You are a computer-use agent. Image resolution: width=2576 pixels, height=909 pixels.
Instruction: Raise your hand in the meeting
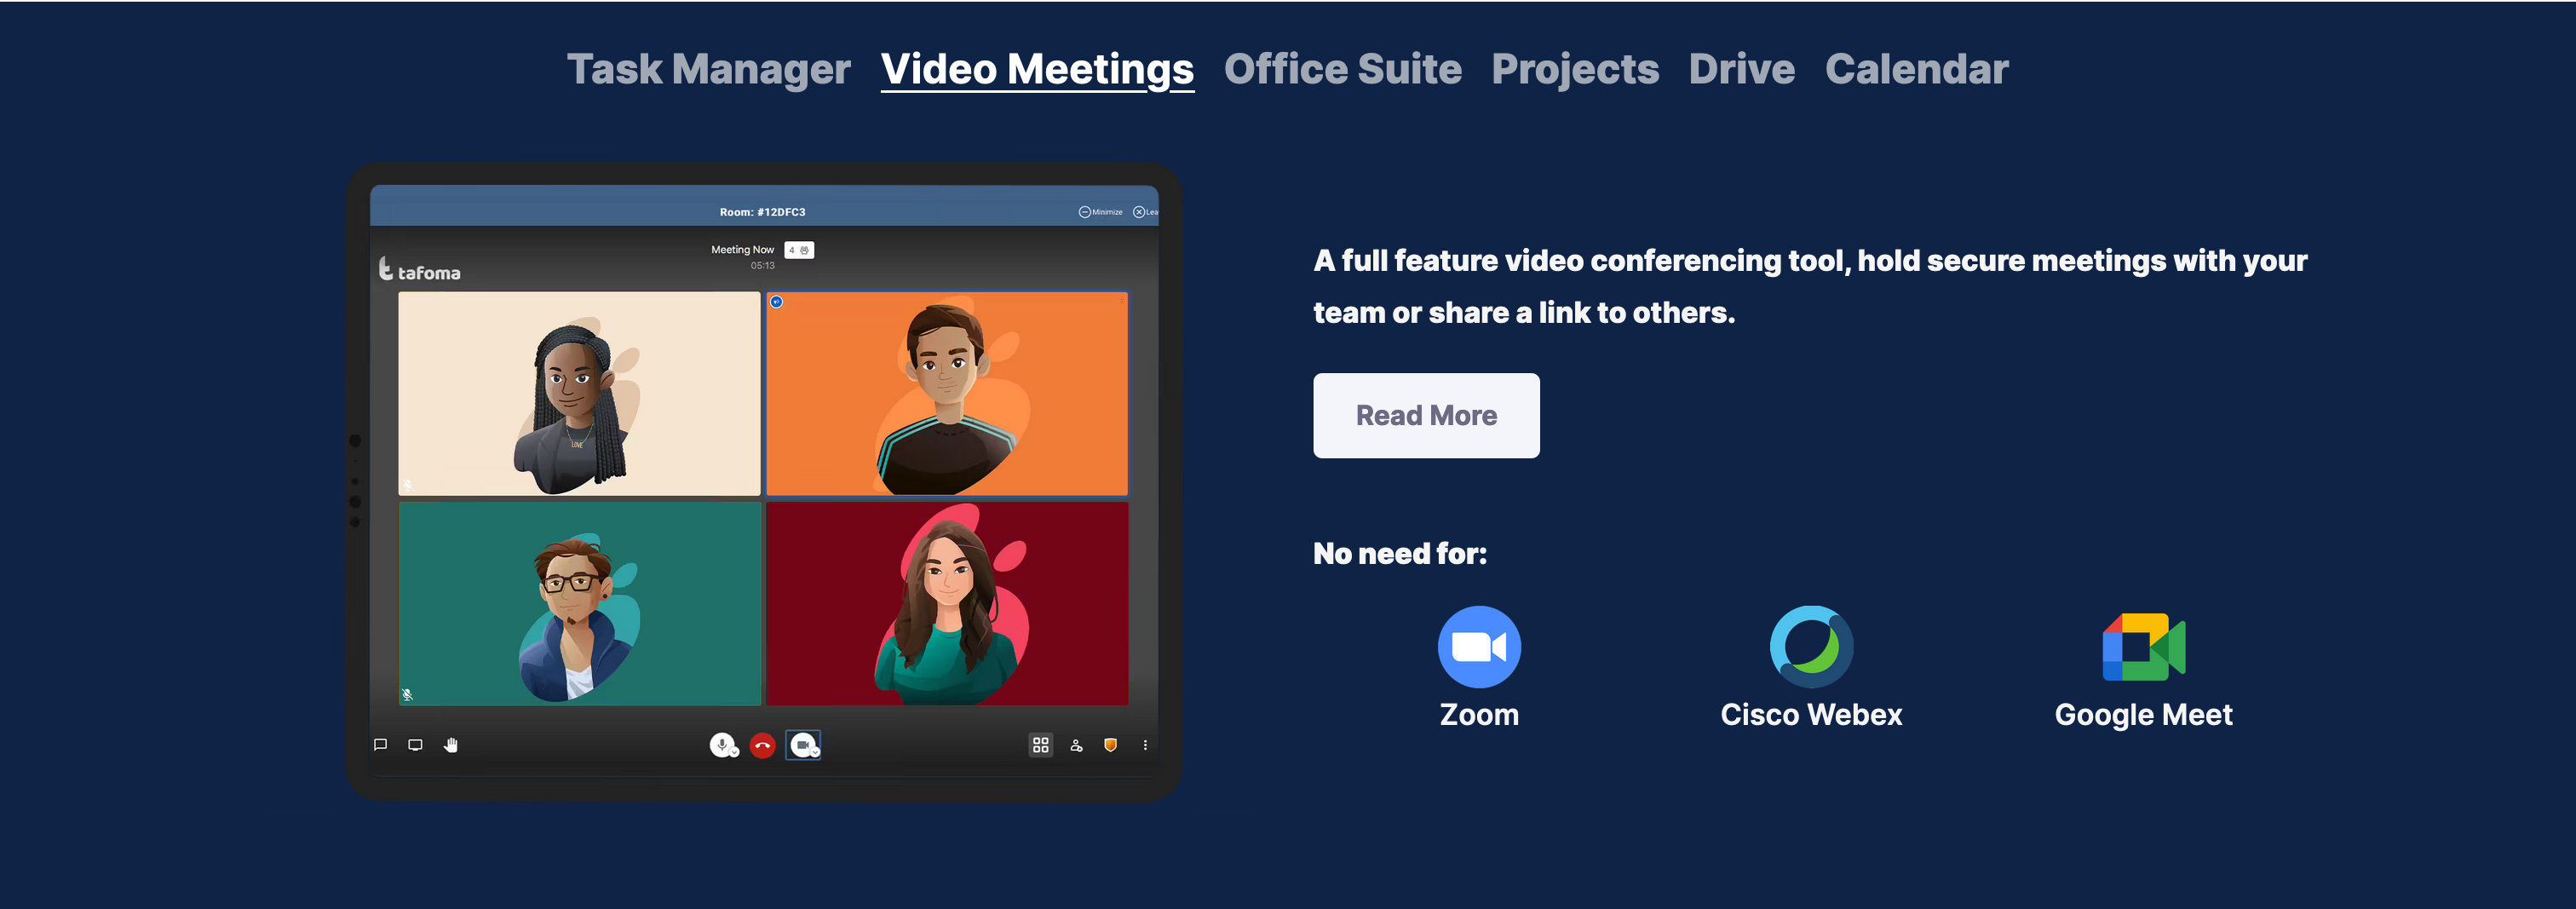coord(451,745)
